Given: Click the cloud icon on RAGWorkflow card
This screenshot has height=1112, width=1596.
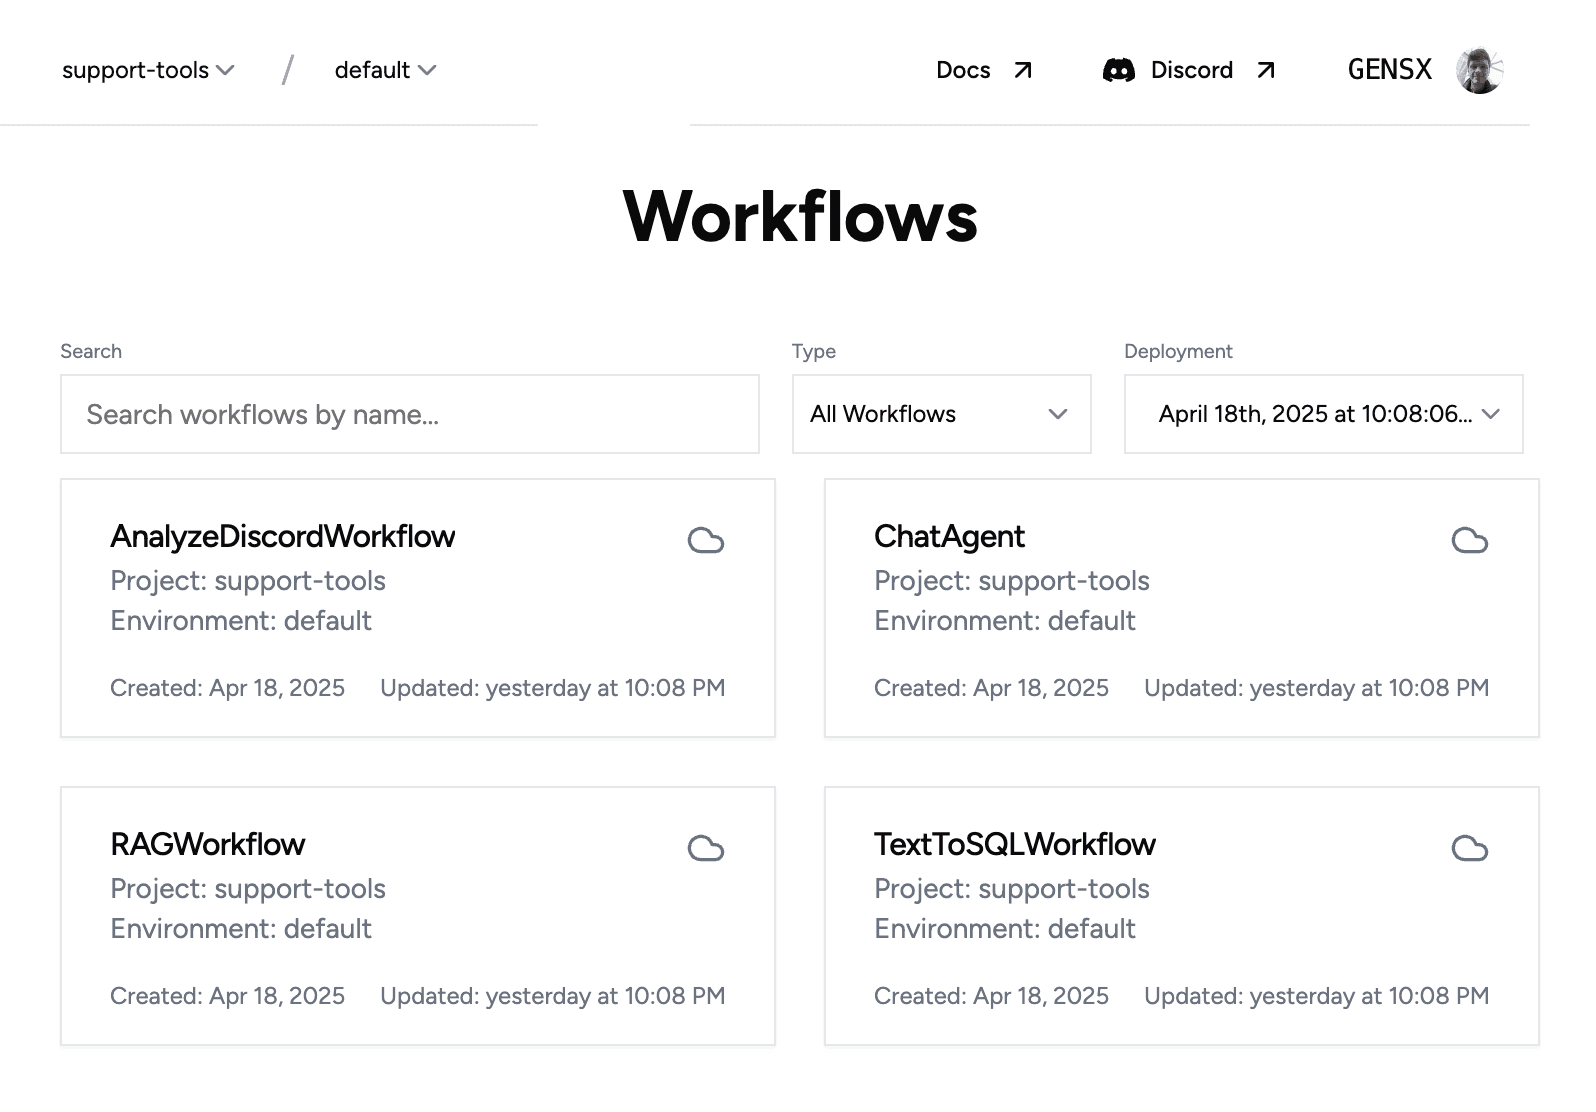Looking at the screenshot, I should (706, 849).
